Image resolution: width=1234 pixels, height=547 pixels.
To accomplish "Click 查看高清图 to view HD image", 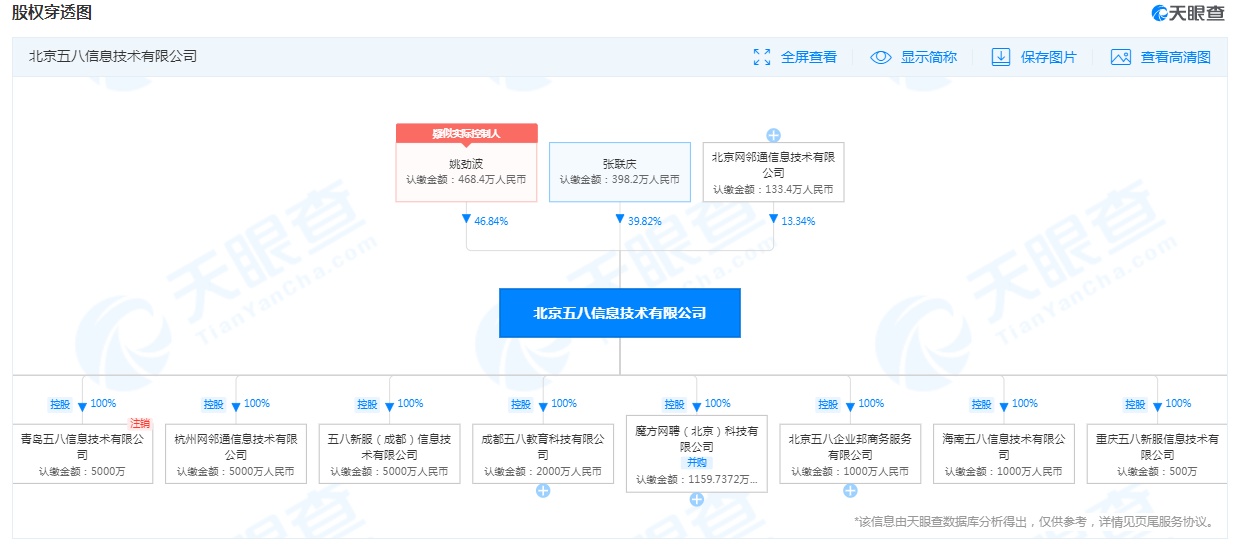I will point(1176,57).
